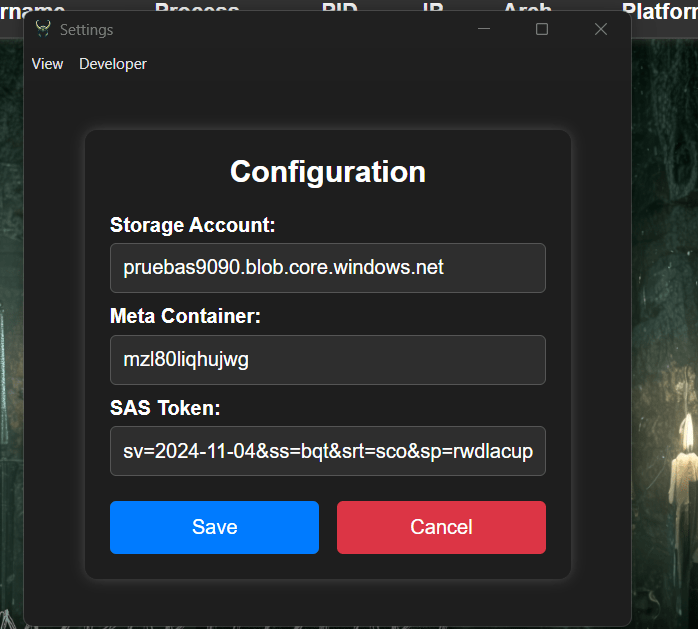Minimize the Settings window
Screen dimensions: 698x629
(x=484, y=29)
